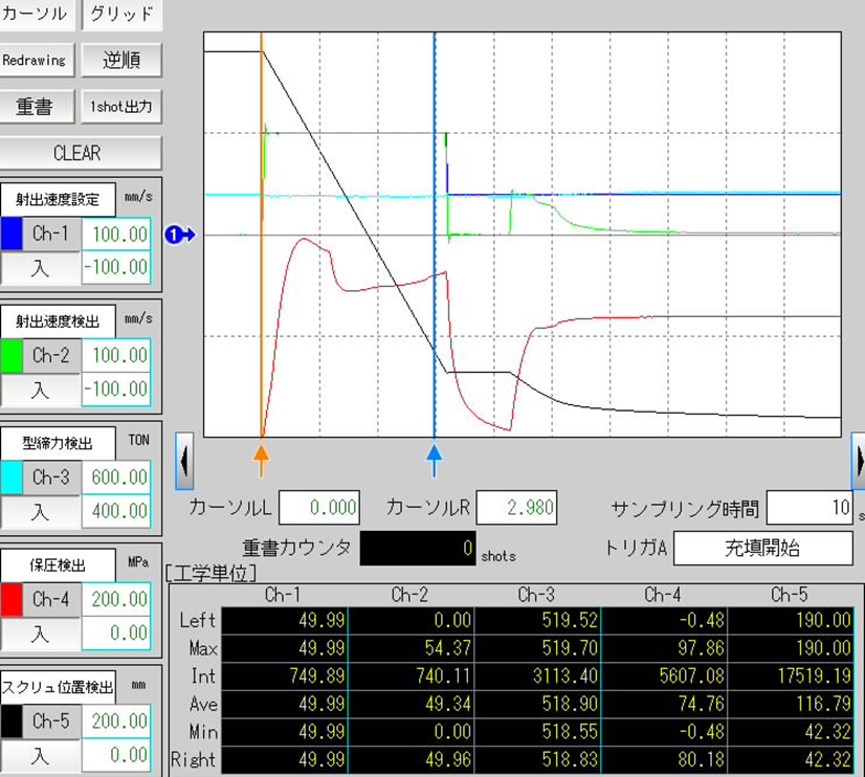Viewport: 865px width, 777px height.
Task: Click the グリッド button
Action: pyautogui.click(x=121, y=14)
